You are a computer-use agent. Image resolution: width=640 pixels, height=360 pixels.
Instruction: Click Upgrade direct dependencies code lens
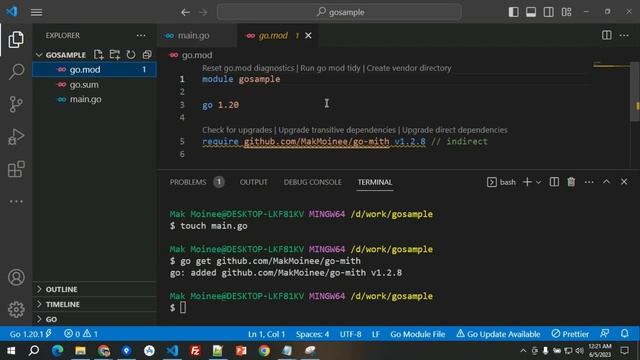tap(455, 130)
